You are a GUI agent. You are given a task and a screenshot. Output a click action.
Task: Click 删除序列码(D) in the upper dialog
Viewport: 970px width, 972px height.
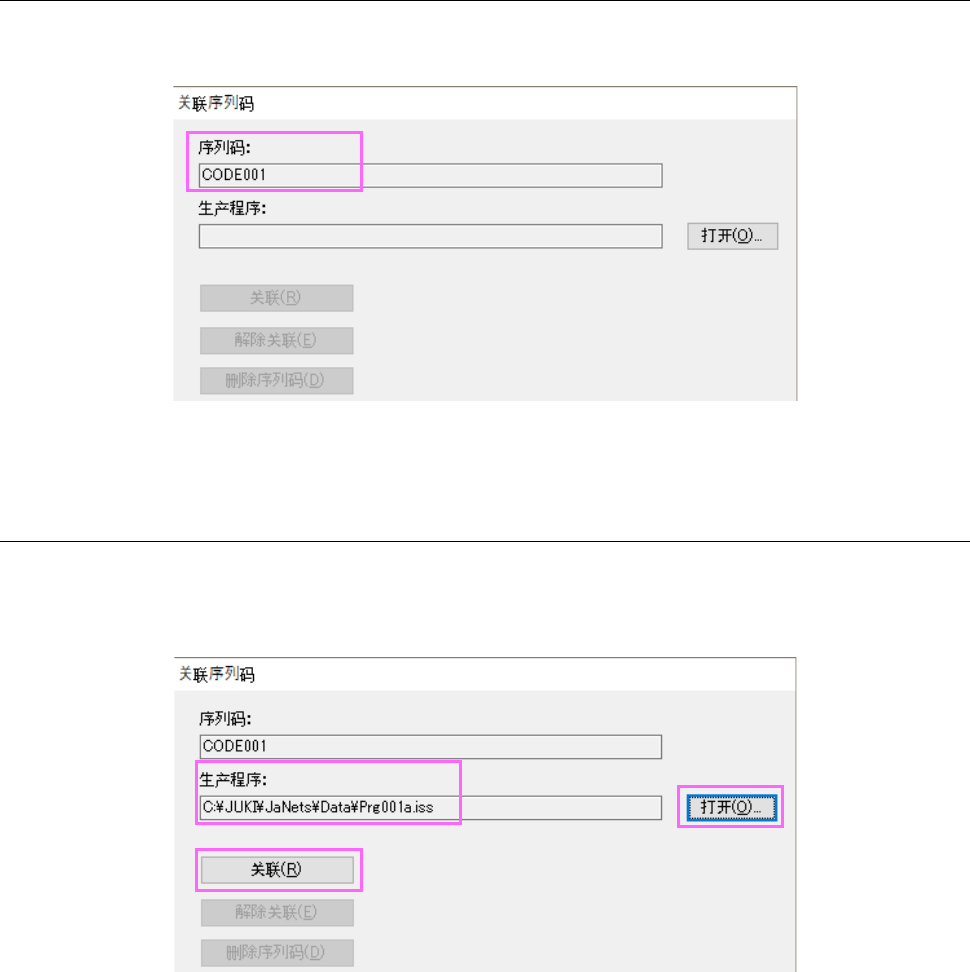pos(277,381)
